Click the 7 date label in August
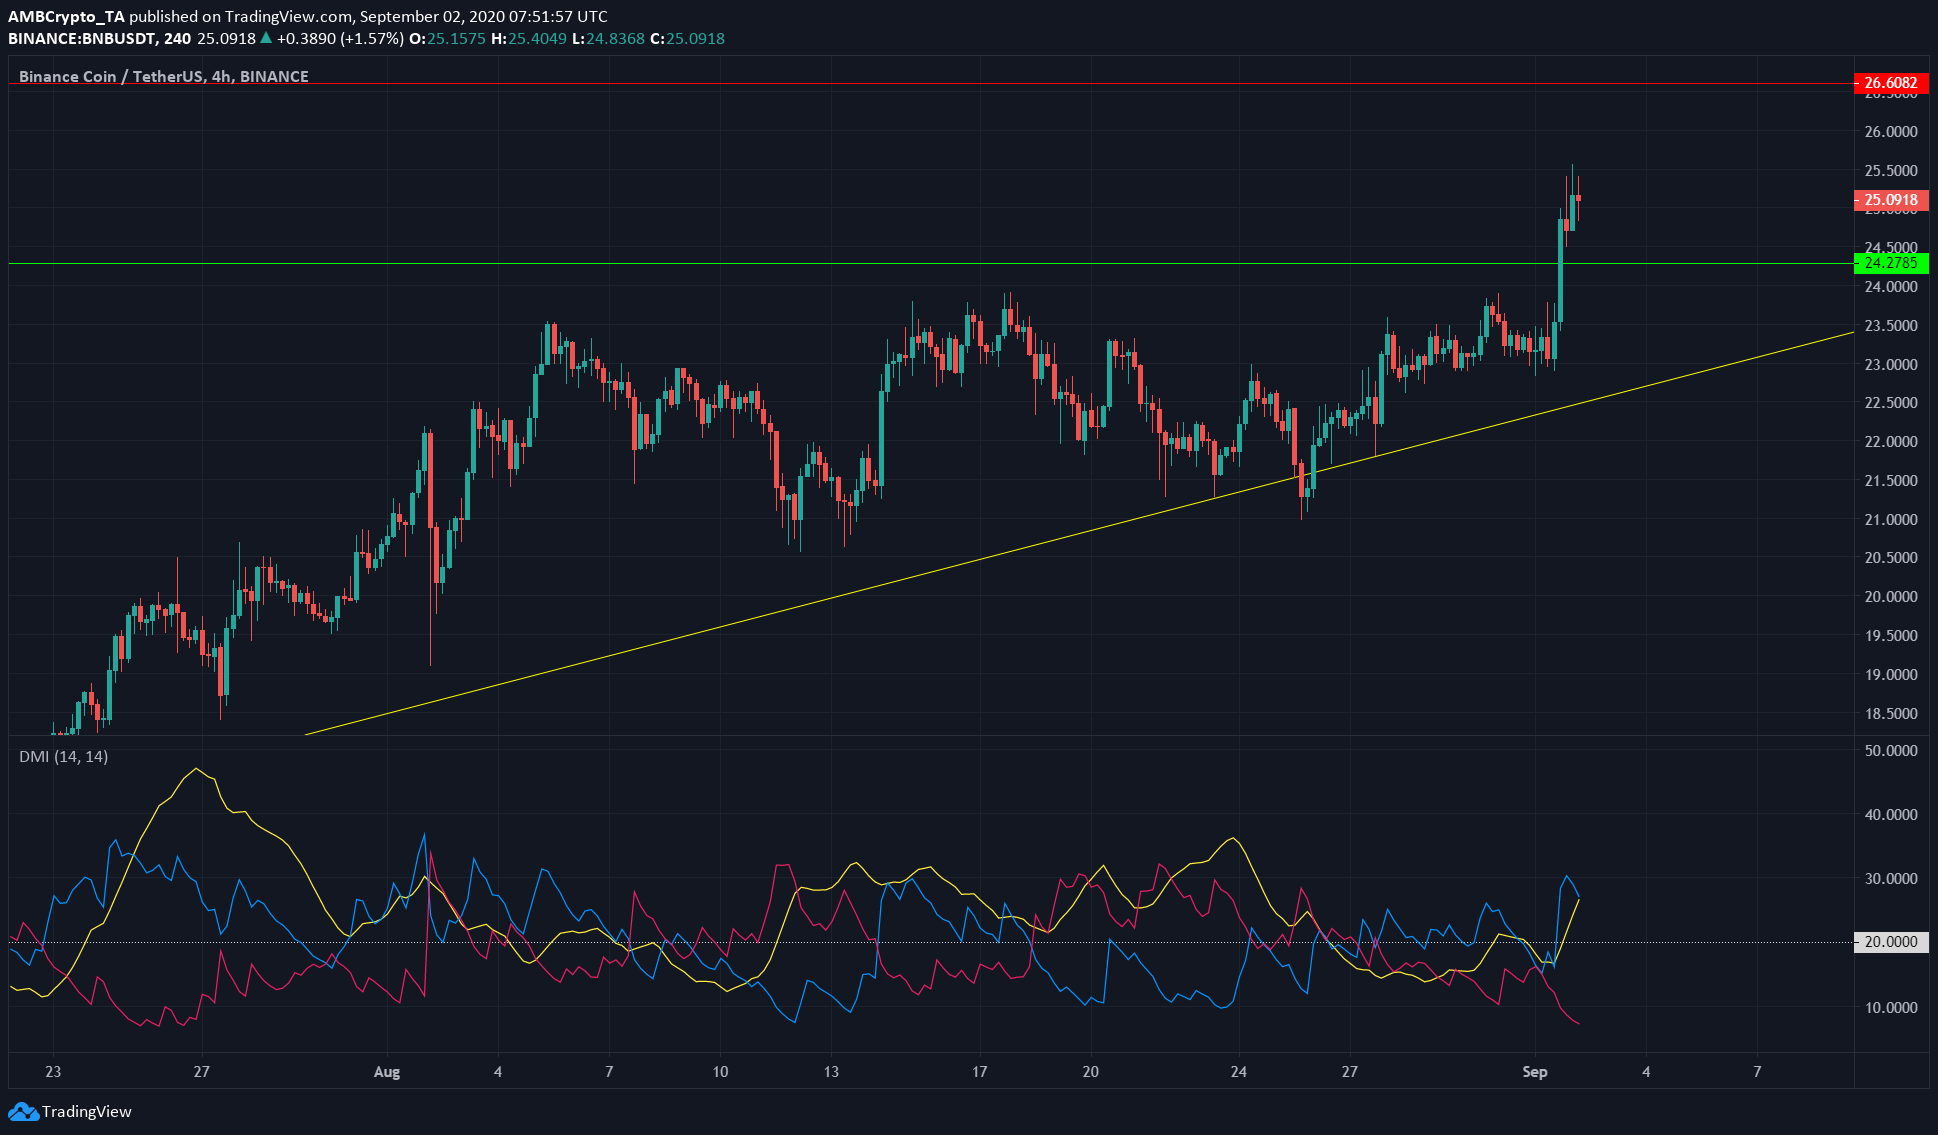1938x1135 pixels. pos(609,1072)
